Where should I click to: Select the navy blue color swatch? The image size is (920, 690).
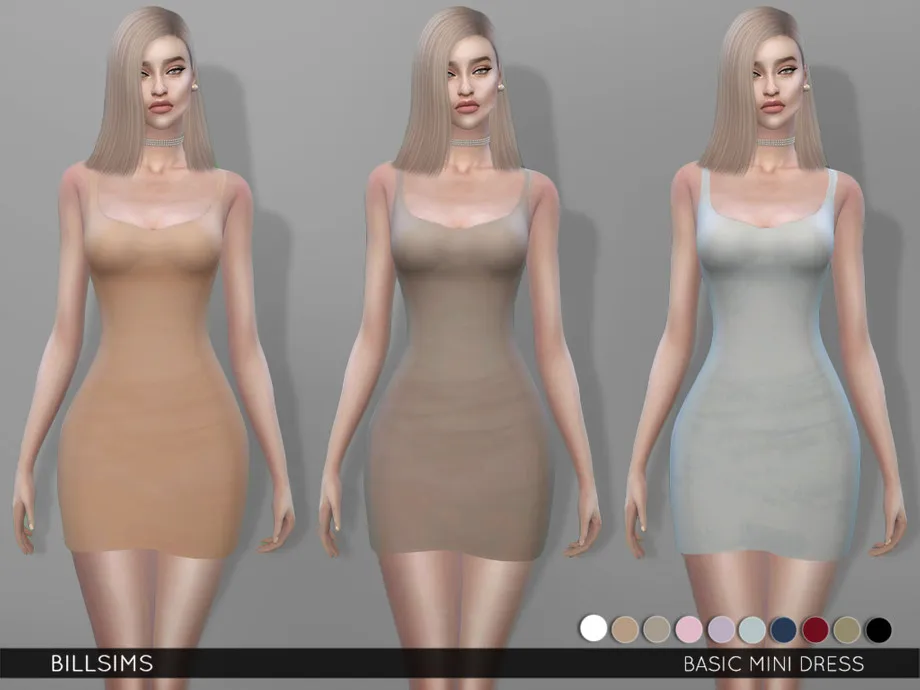784,628
